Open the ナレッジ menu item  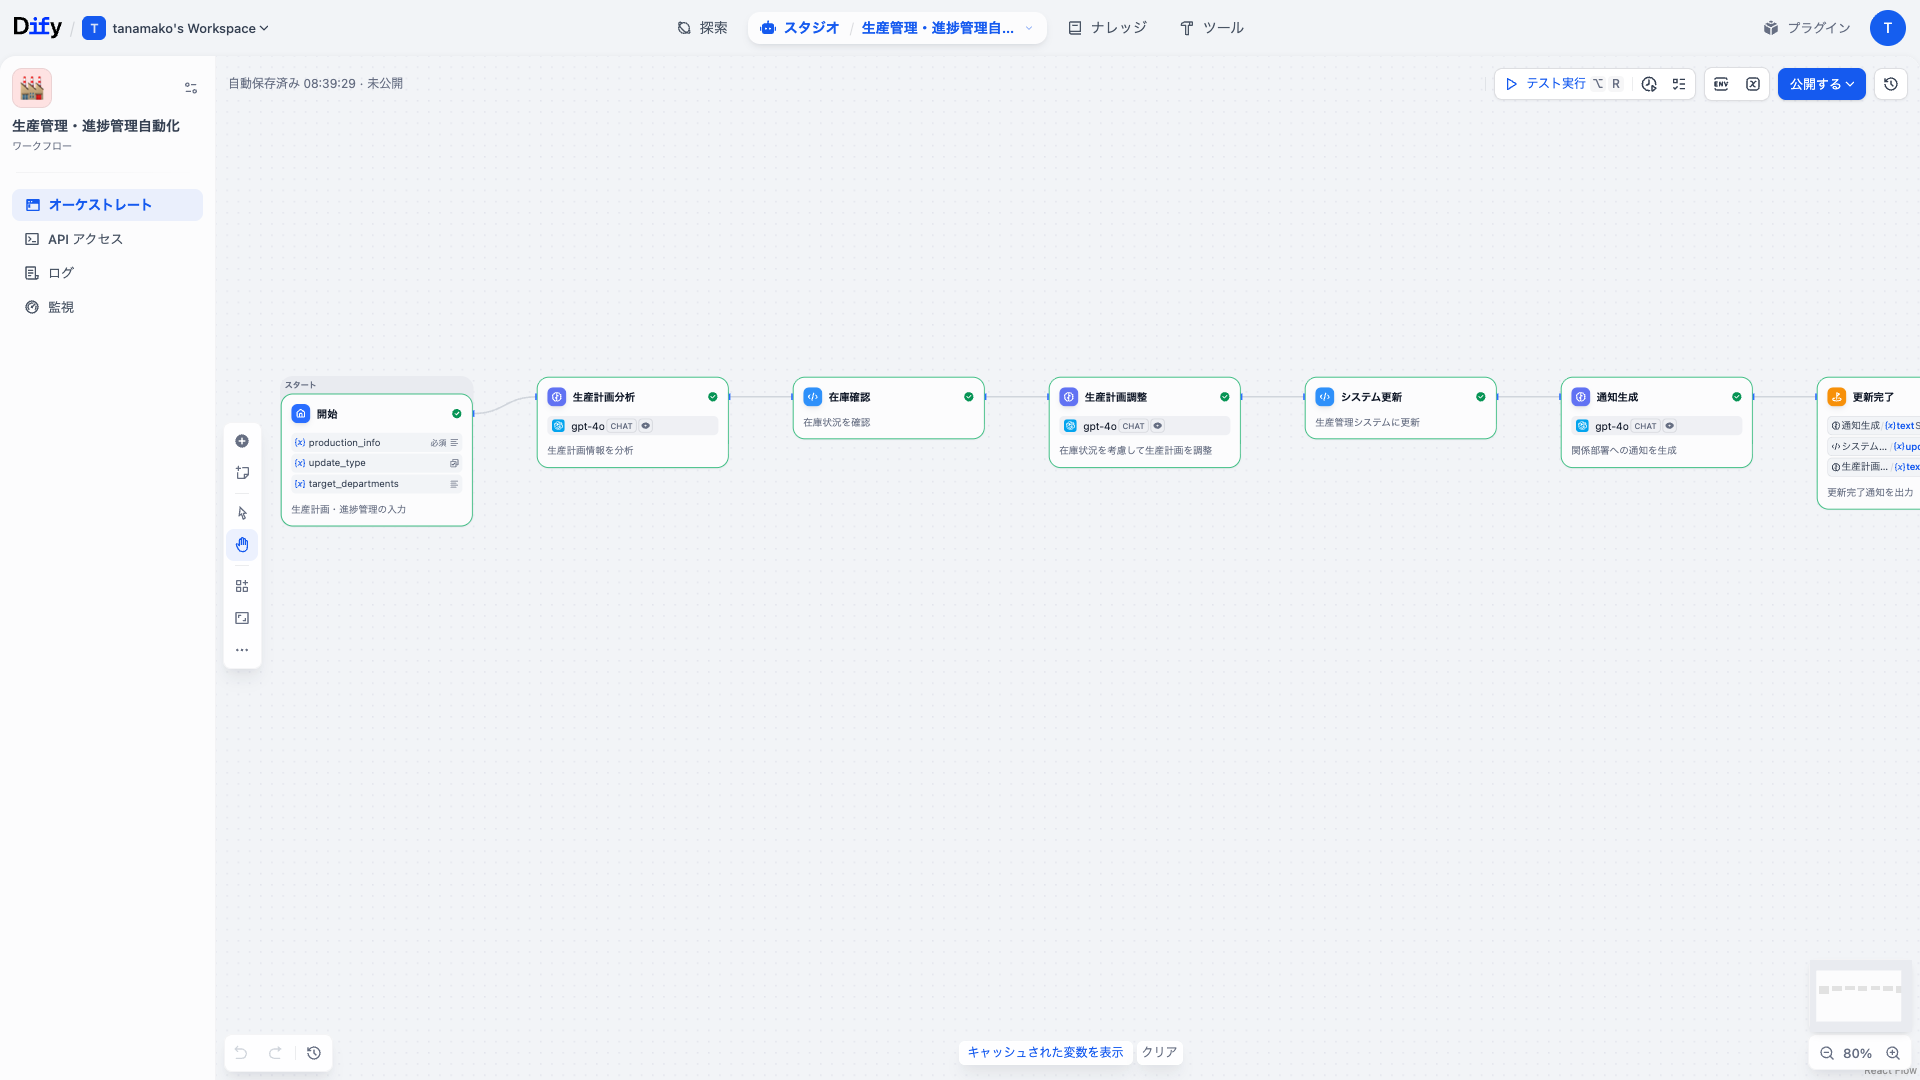pyautogui.click(x=1107, y=27)
